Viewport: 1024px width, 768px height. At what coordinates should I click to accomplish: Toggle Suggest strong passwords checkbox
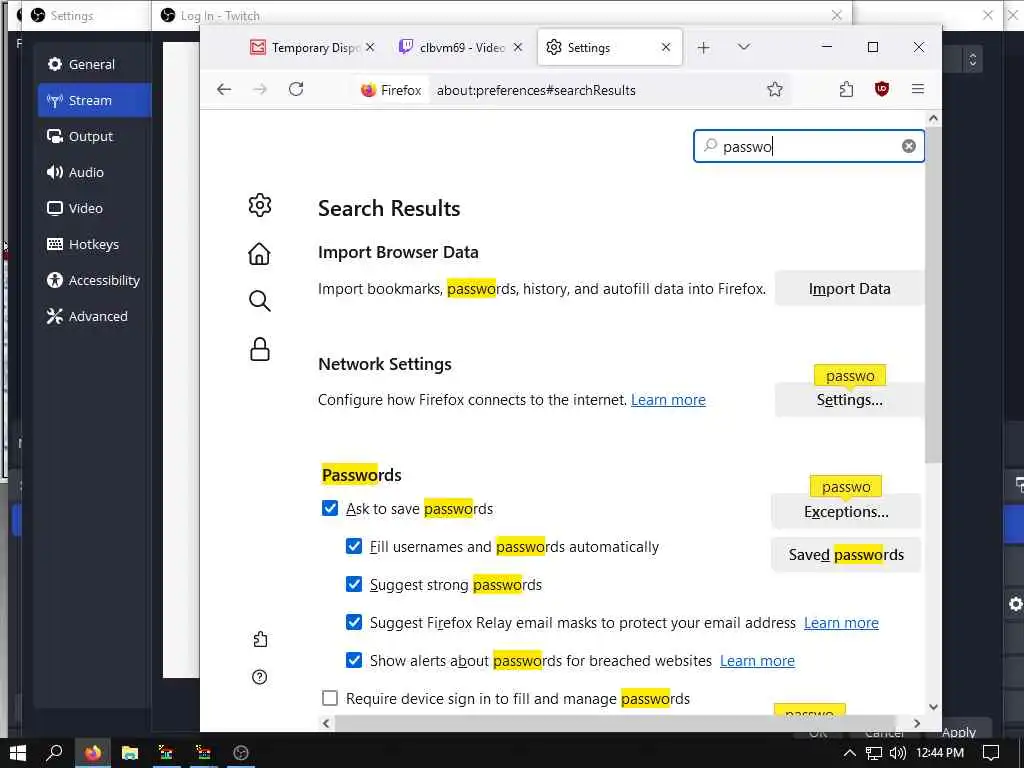[x=353, y=584]
